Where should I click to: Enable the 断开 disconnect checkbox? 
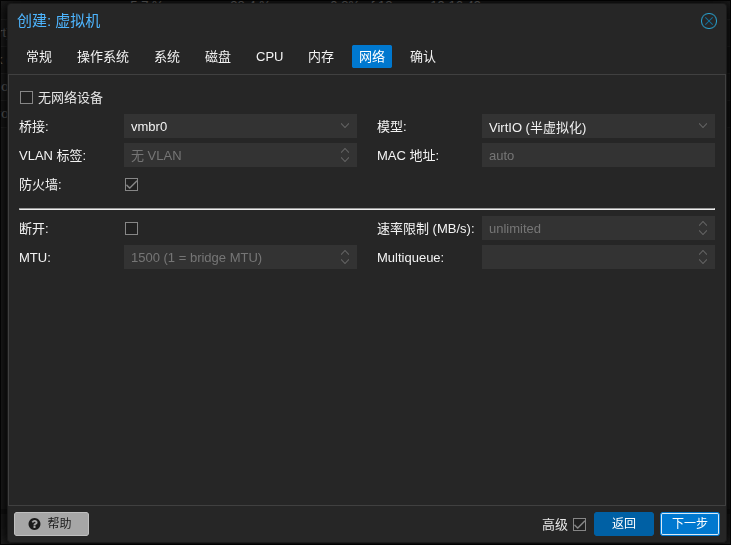[x=131, y=228]
